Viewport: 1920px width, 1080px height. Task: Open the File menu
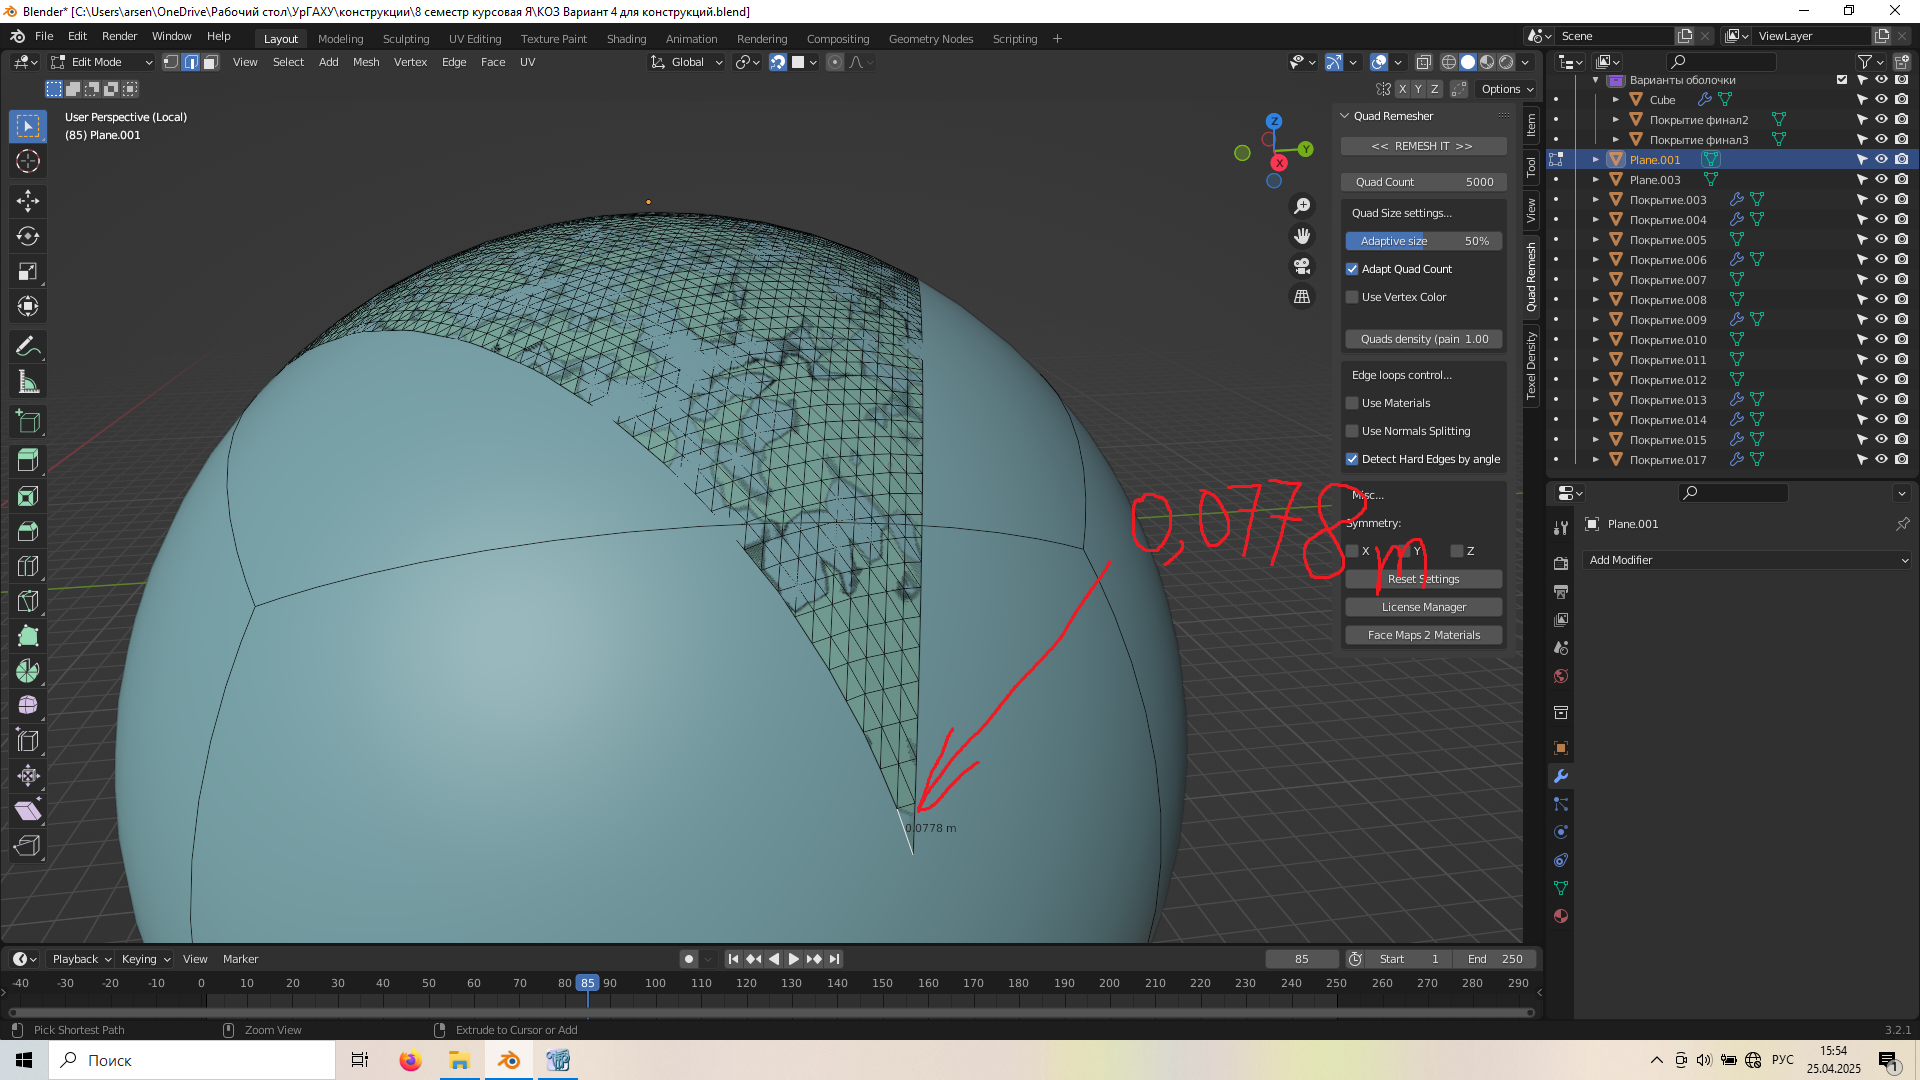click(x=44, y=36)
